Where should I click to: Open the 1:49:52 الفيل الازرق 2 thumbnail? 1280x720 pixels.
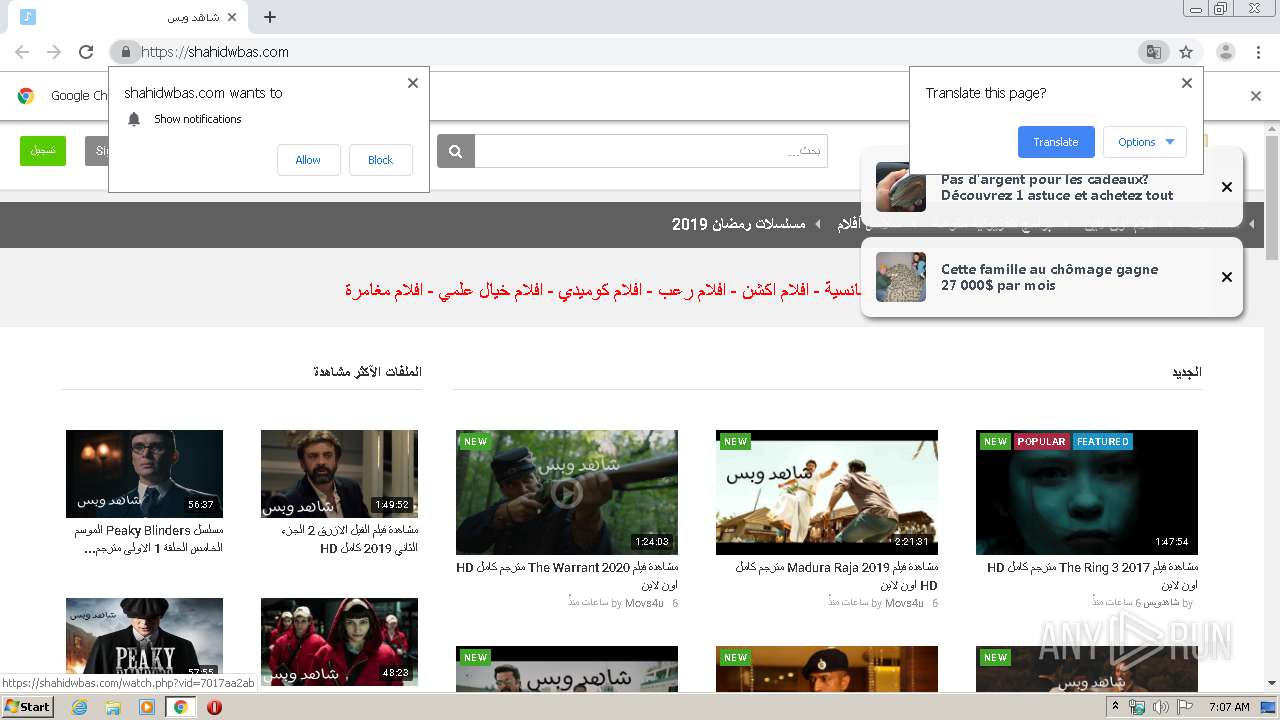pos(339,474)
